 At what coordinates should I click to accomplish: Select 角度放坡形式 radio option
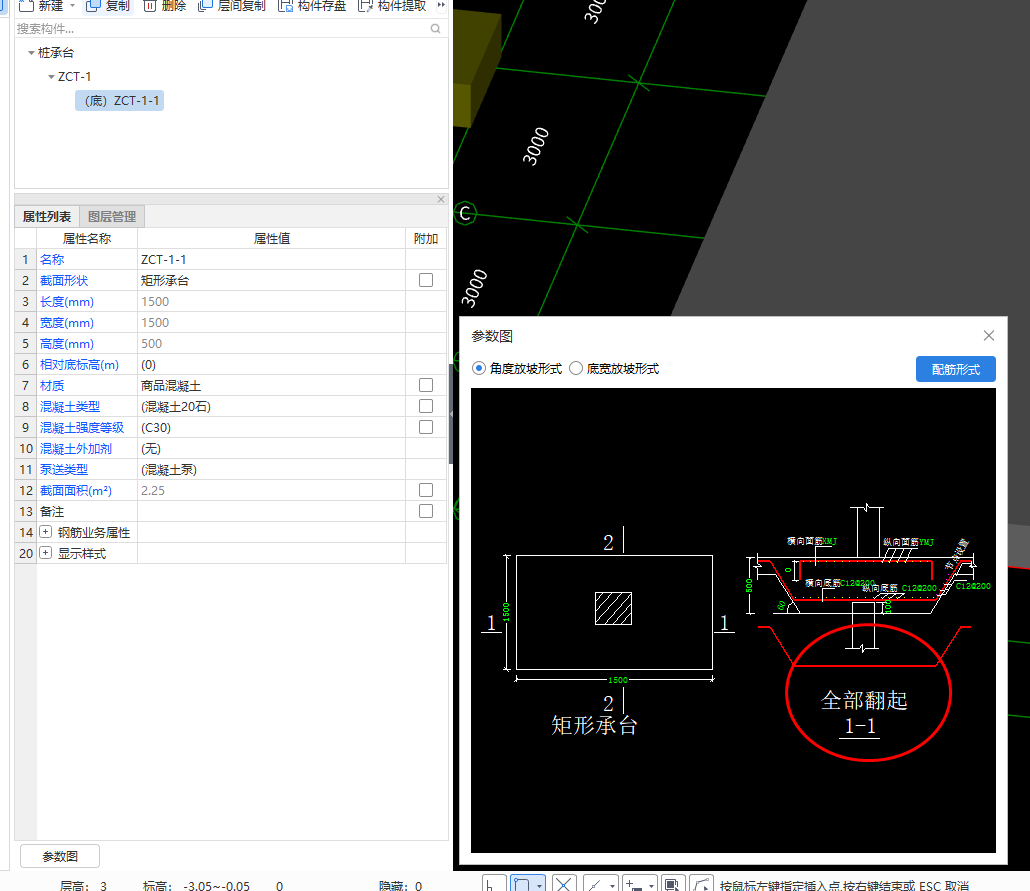(x=479, y=369)
